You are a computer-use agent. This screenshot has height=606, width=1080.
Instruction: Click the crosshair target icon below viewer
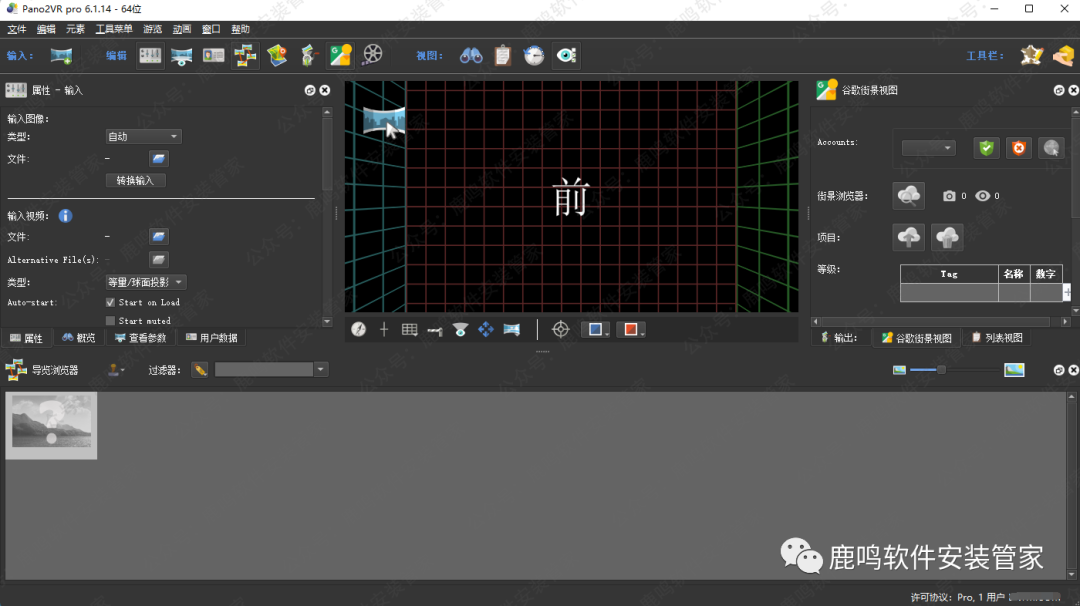[x=561, y=329]
